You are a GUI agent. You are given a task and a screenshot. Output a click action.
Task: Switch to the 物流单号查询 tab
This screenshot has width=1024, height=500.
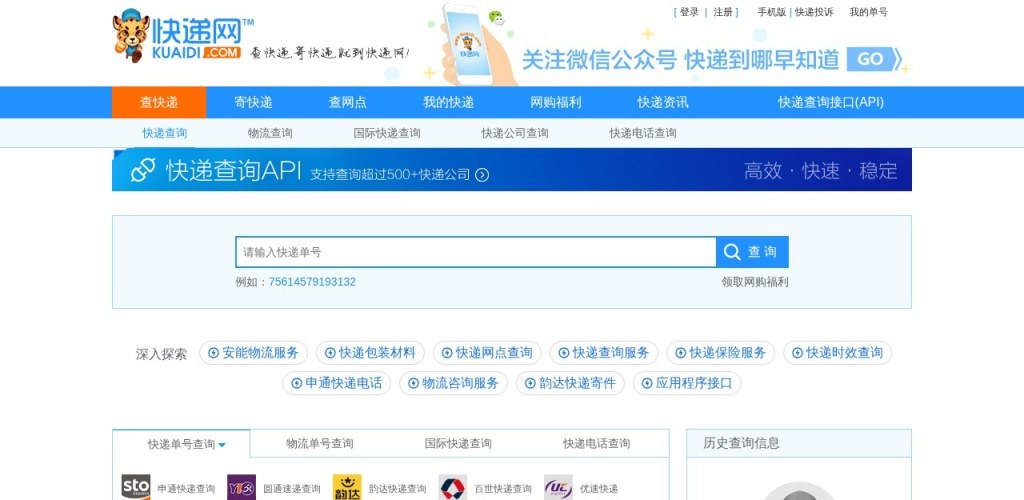pos(319,444)
